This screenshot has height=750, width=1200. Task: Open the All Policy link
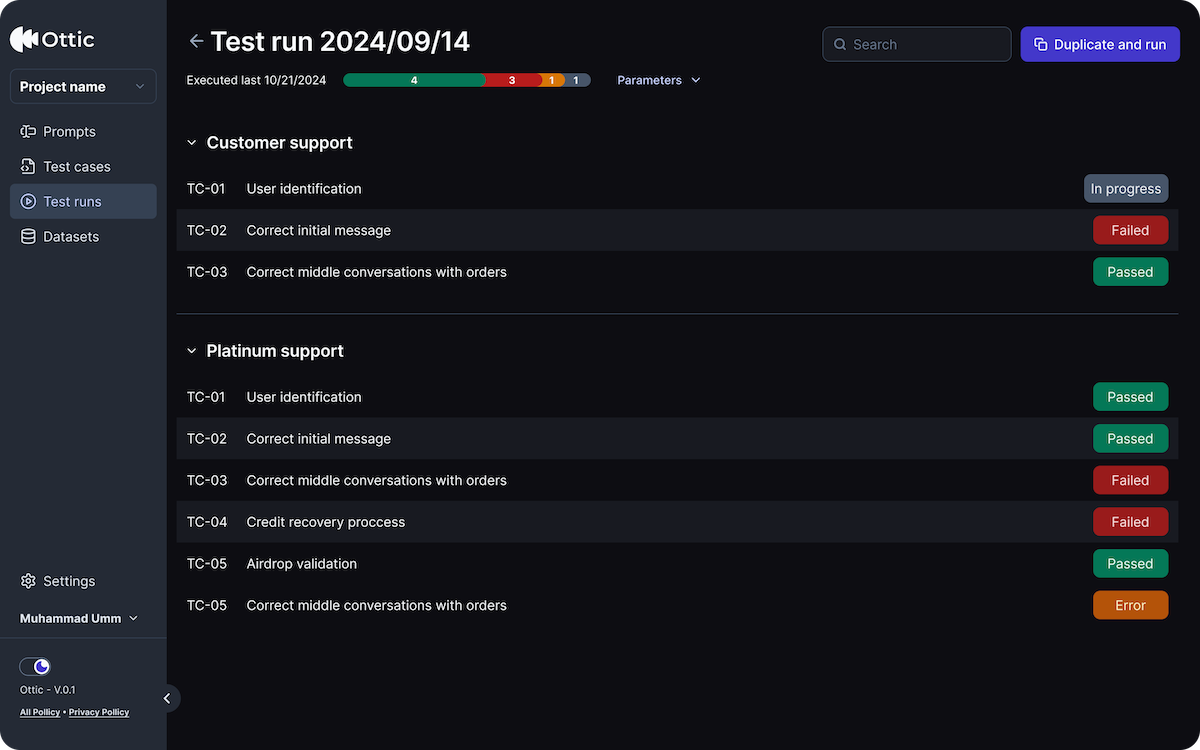[40, 712]
